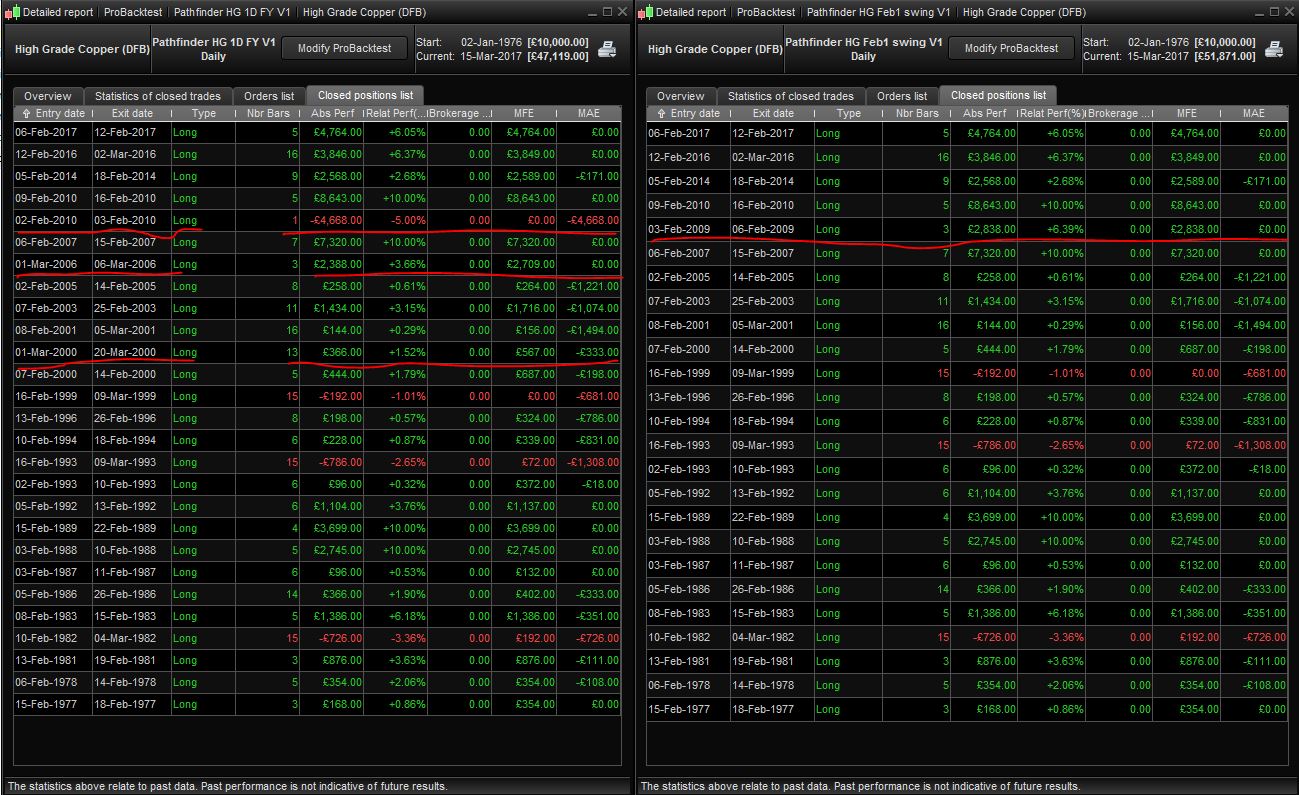Click the £2,388.00 Abs Perf cell
The image size is (1299, 795).
[x=332, y=264]
